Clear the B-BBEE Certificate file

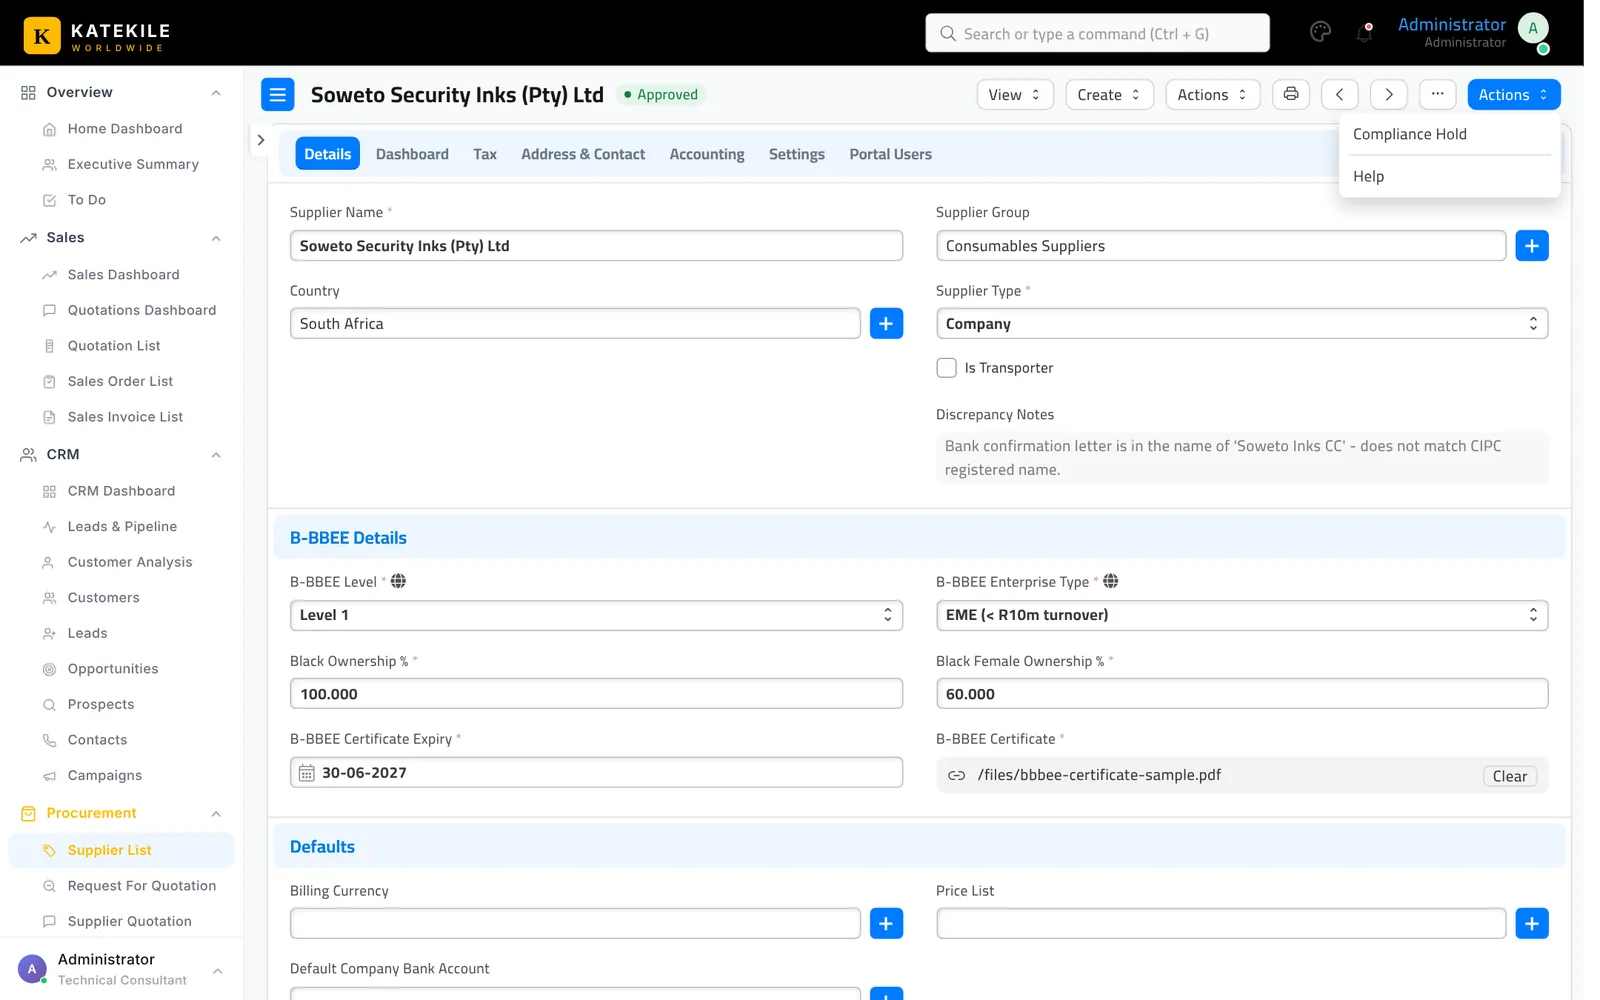(x=1509, y=776)
